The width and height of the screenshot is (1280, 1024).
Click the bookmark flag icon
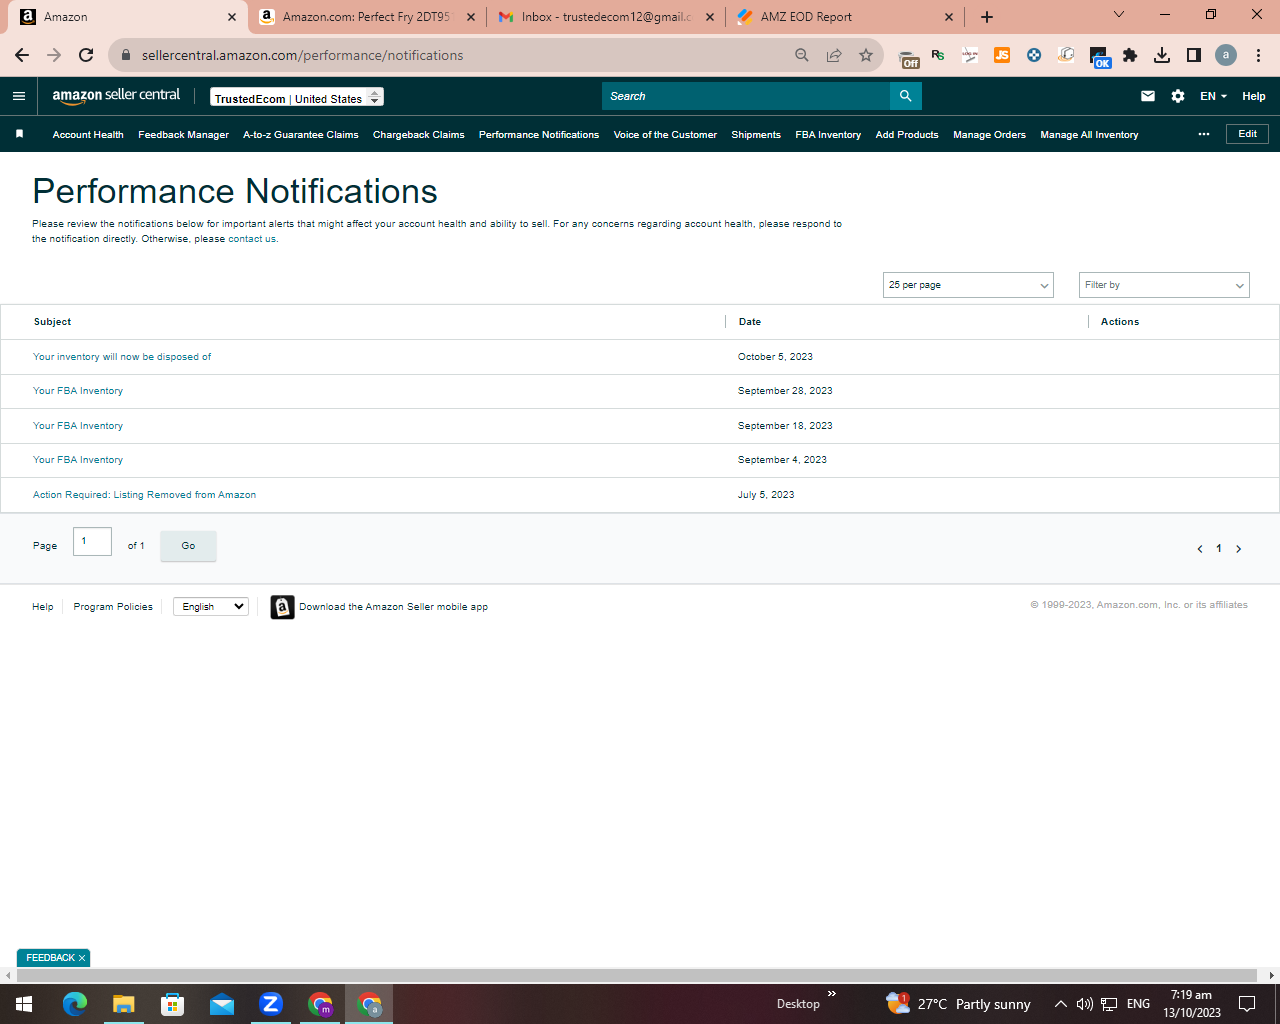tap(19, 134)
